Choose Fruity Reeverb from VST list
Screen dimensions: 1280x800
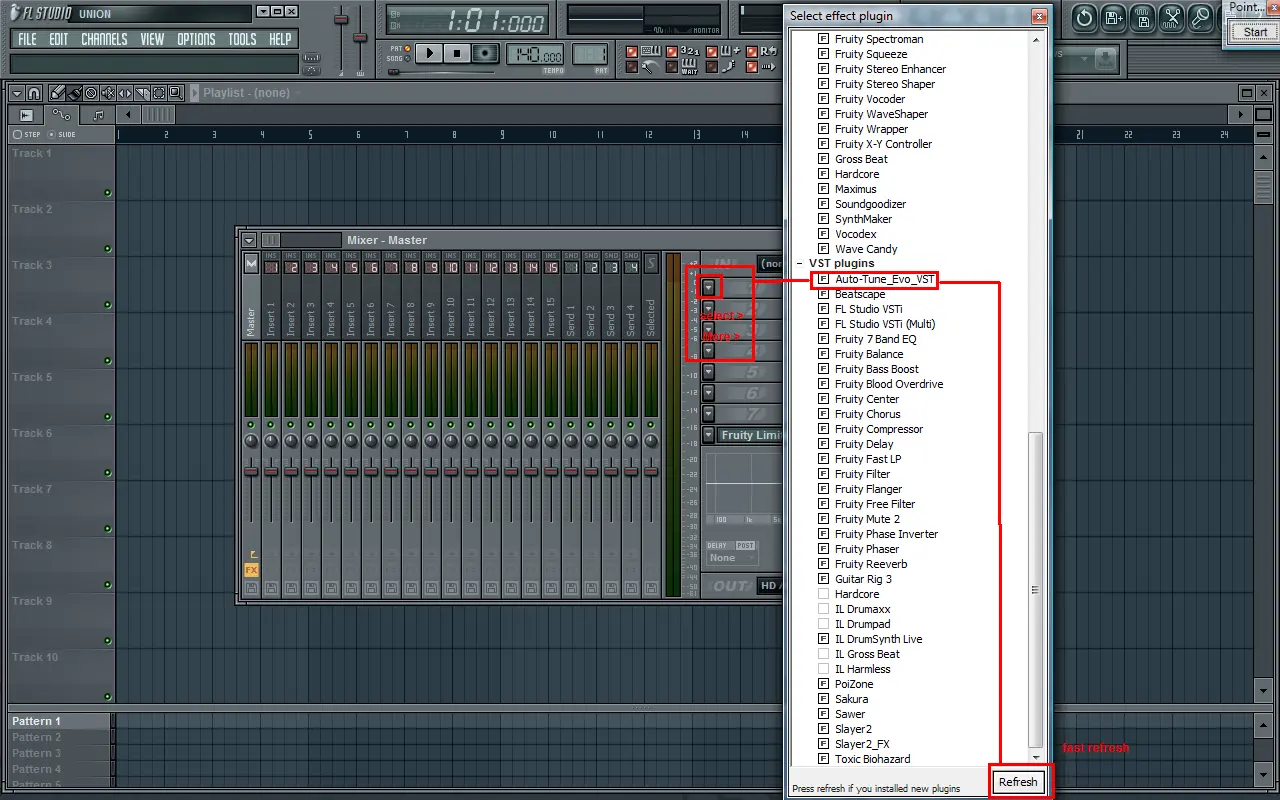871,564
